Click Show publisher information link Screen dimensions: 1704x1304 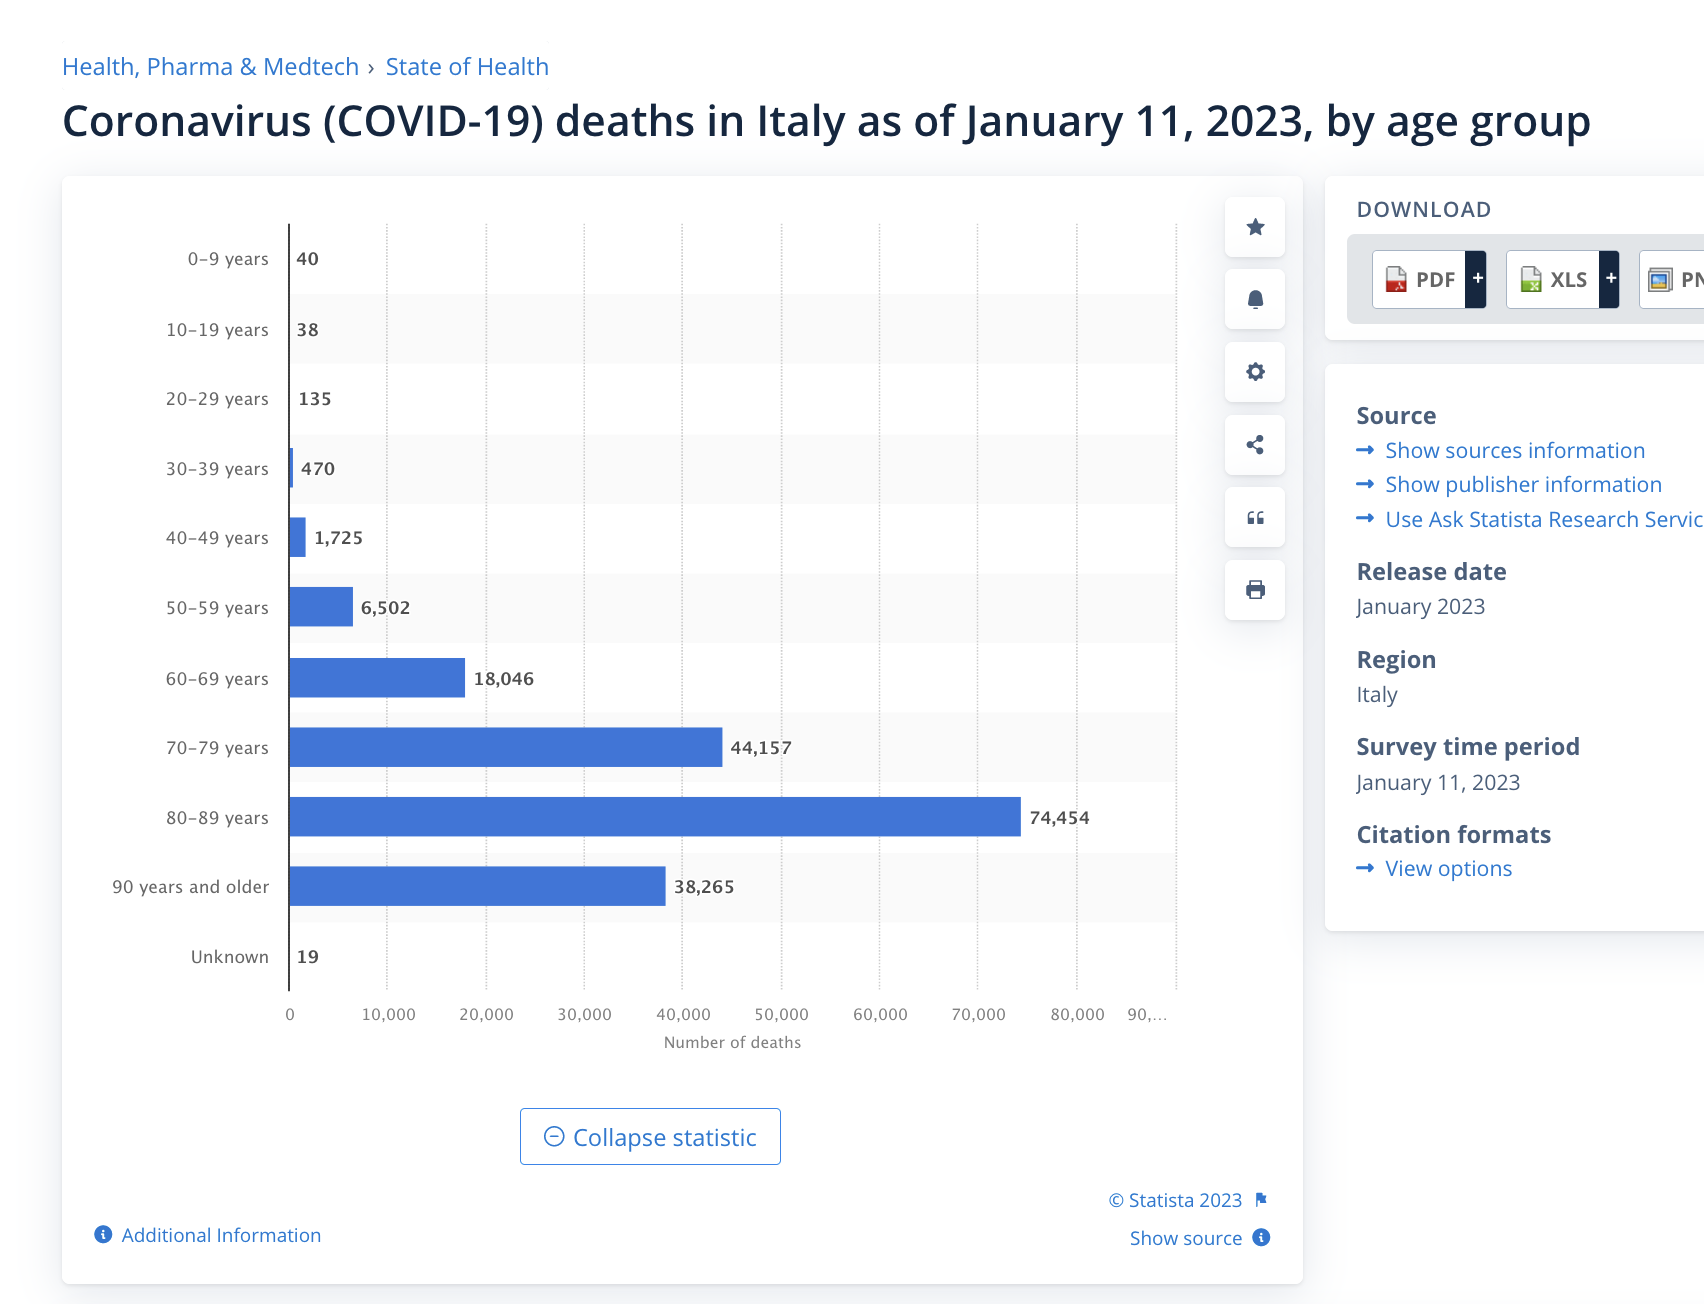pyautogui.click(x=1523, y=485)
